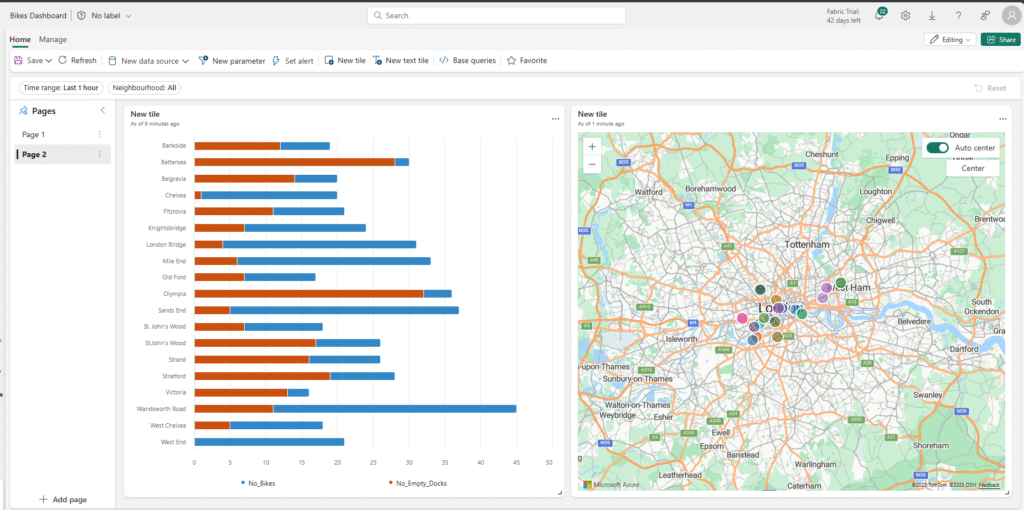Switch to the Manage tab
Viewport: 1024px width, 510px height.
(53, 39)
